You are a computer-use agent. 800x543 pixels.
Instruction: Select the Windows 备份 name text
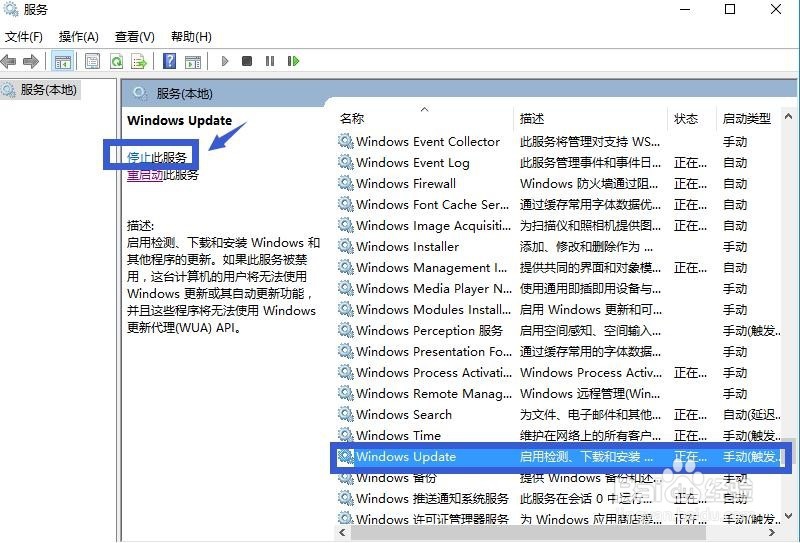click(396, 478)
